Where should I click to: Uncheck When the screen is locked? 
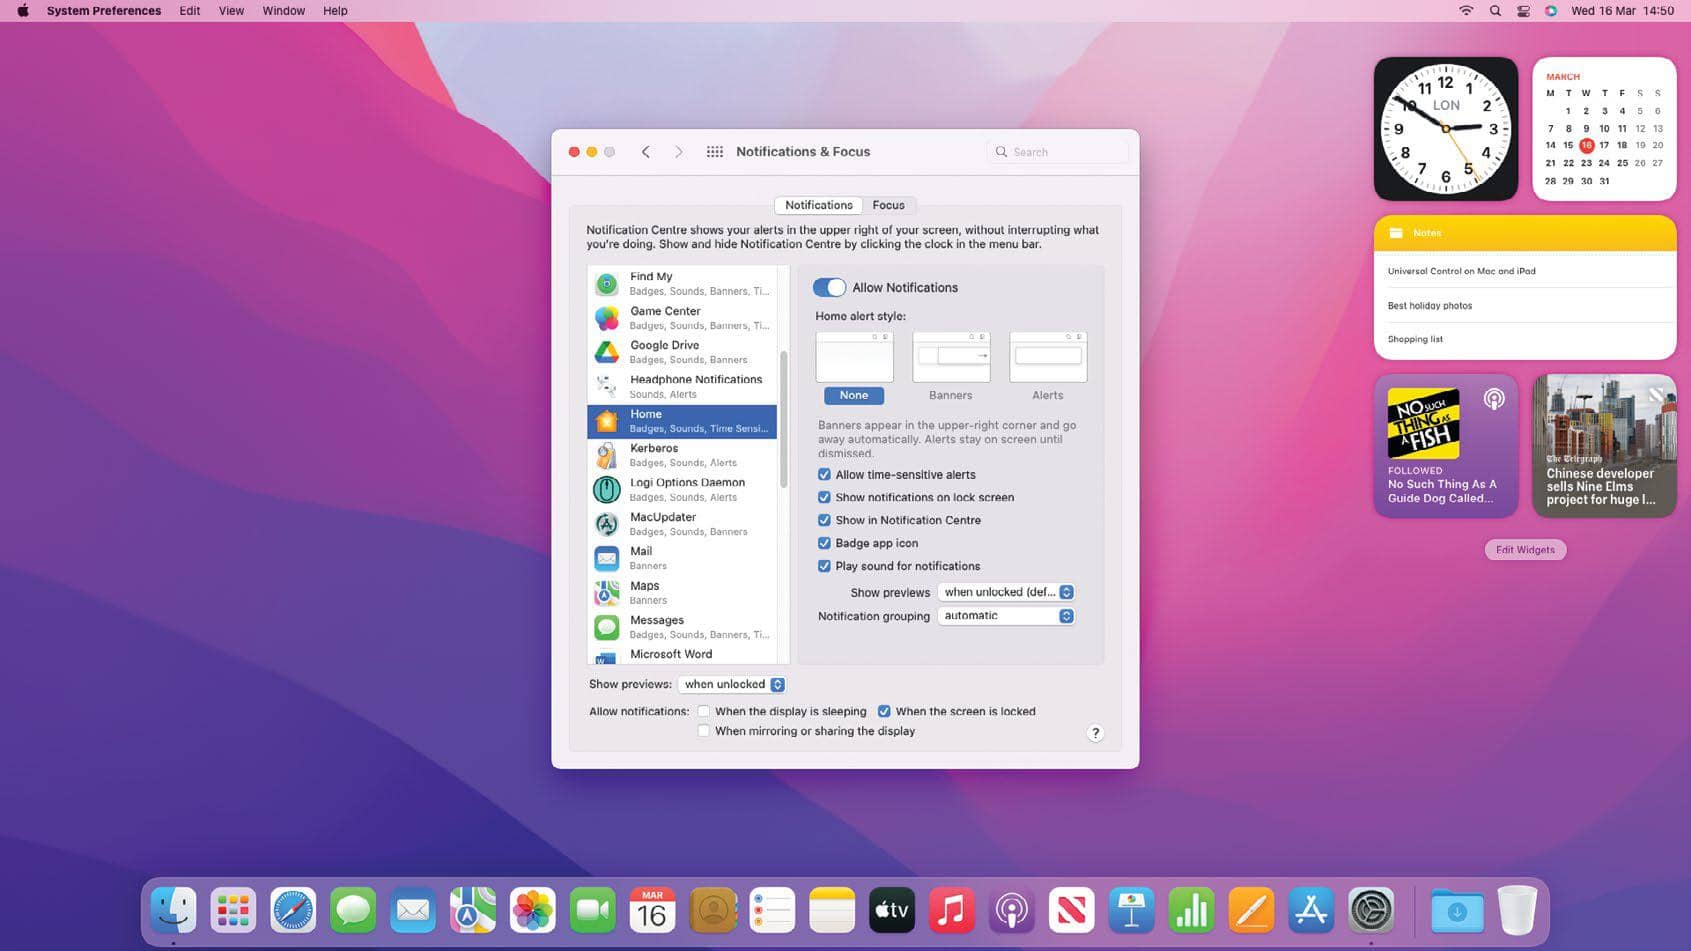884,712
